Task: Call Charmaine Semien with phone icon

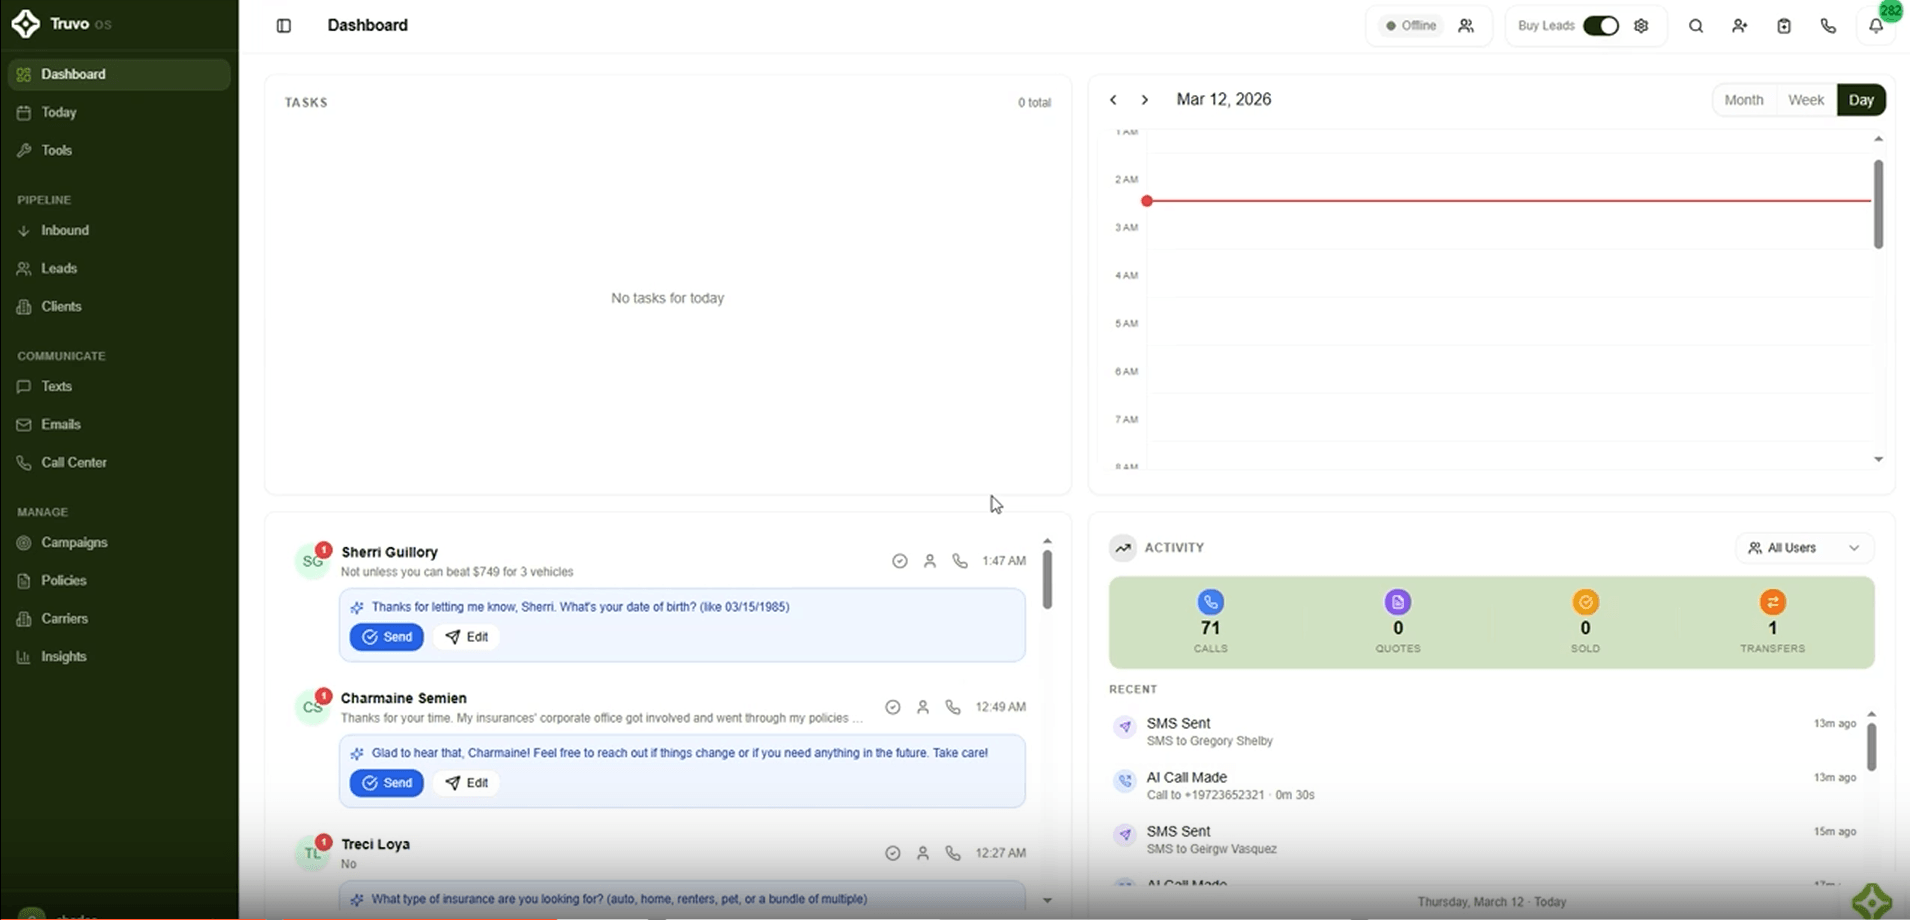Action: [953, 707]
